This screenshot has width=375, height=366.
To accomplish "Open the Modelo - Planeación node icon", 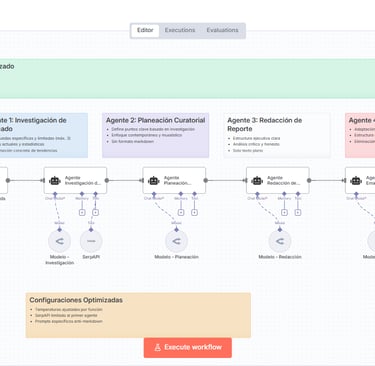I will pyautogui.click(x=176, y=241).
